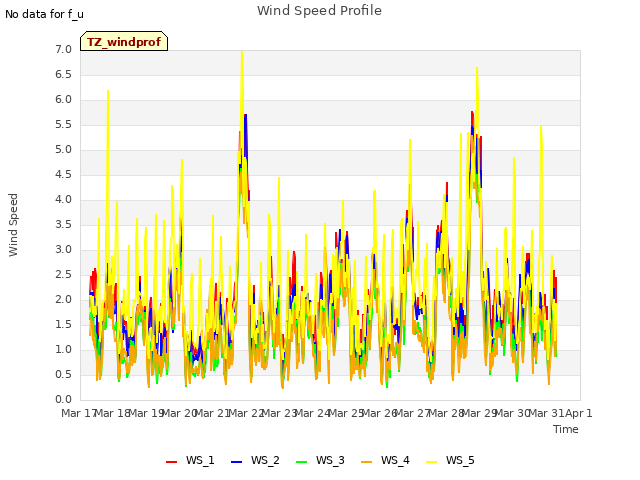Image resolution: width=640 pixels, height=480 pixels.
Task: Click the 0.5 y-axis tick label
Action: click(63, 375)
